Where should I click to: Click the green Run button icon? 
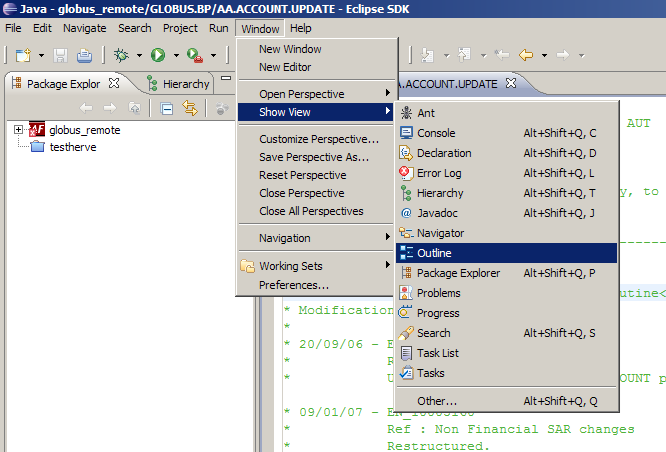[158, 55]
